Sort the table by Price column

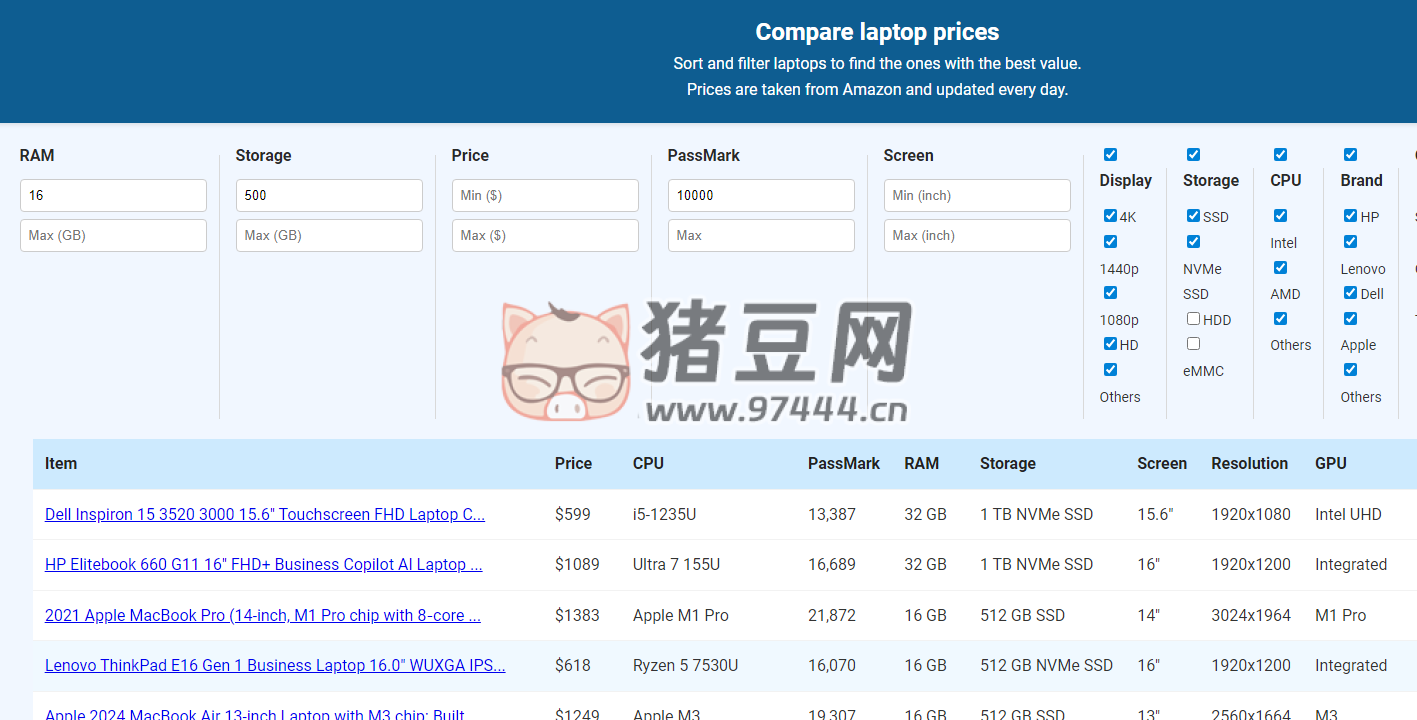pos(573,463)
